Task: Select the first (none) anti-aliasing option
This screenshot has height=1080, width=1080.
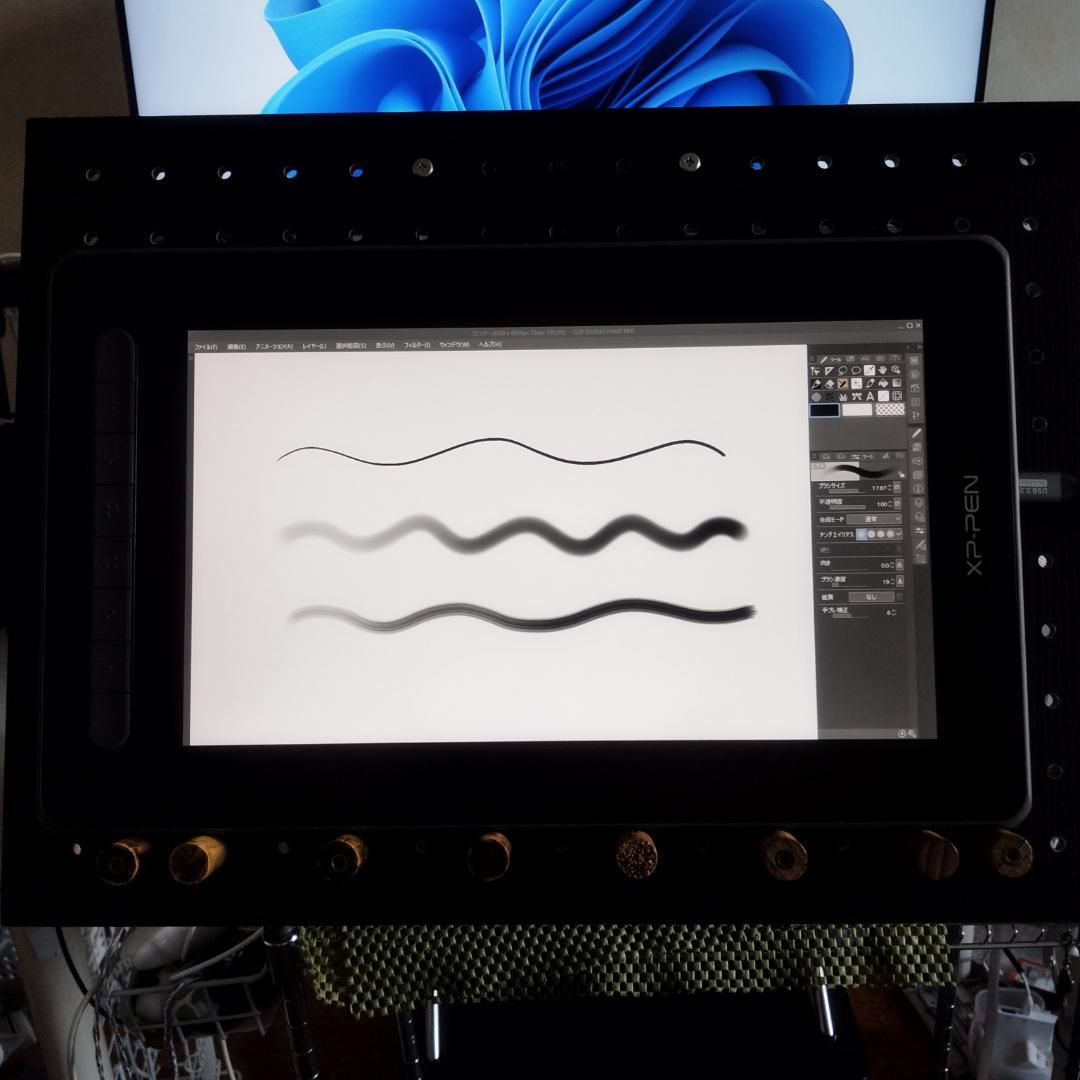Action: pyautogui.click(x=861, y=535)
